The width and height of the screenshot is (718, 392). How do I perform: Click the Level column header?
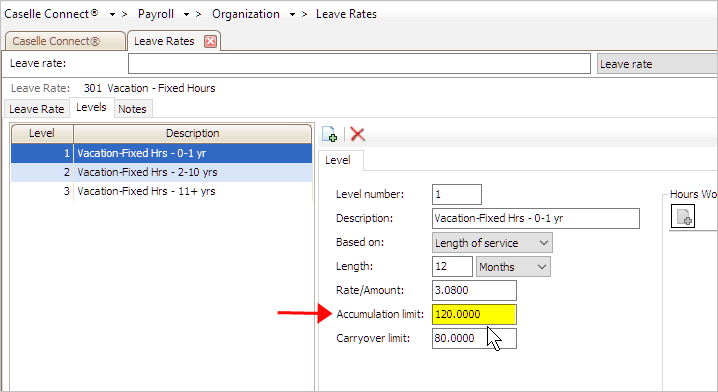click(42, 133)
